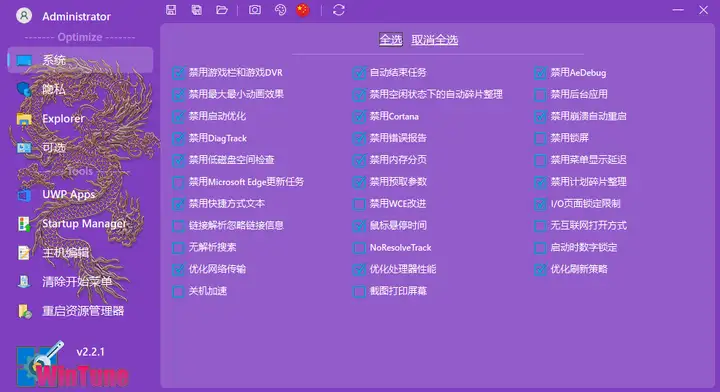The image size is (720, 392).
Task: Click the save icon in top toolbar
Action: pyautogui.click(x=171, y=10)
